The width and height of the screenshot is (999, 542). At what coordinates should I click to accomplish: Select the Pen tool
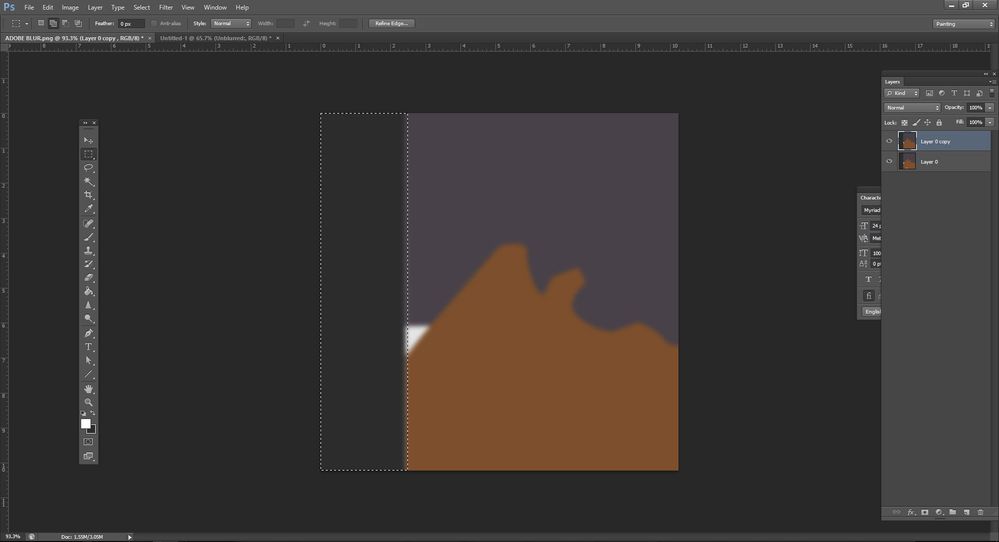[89, 333]
